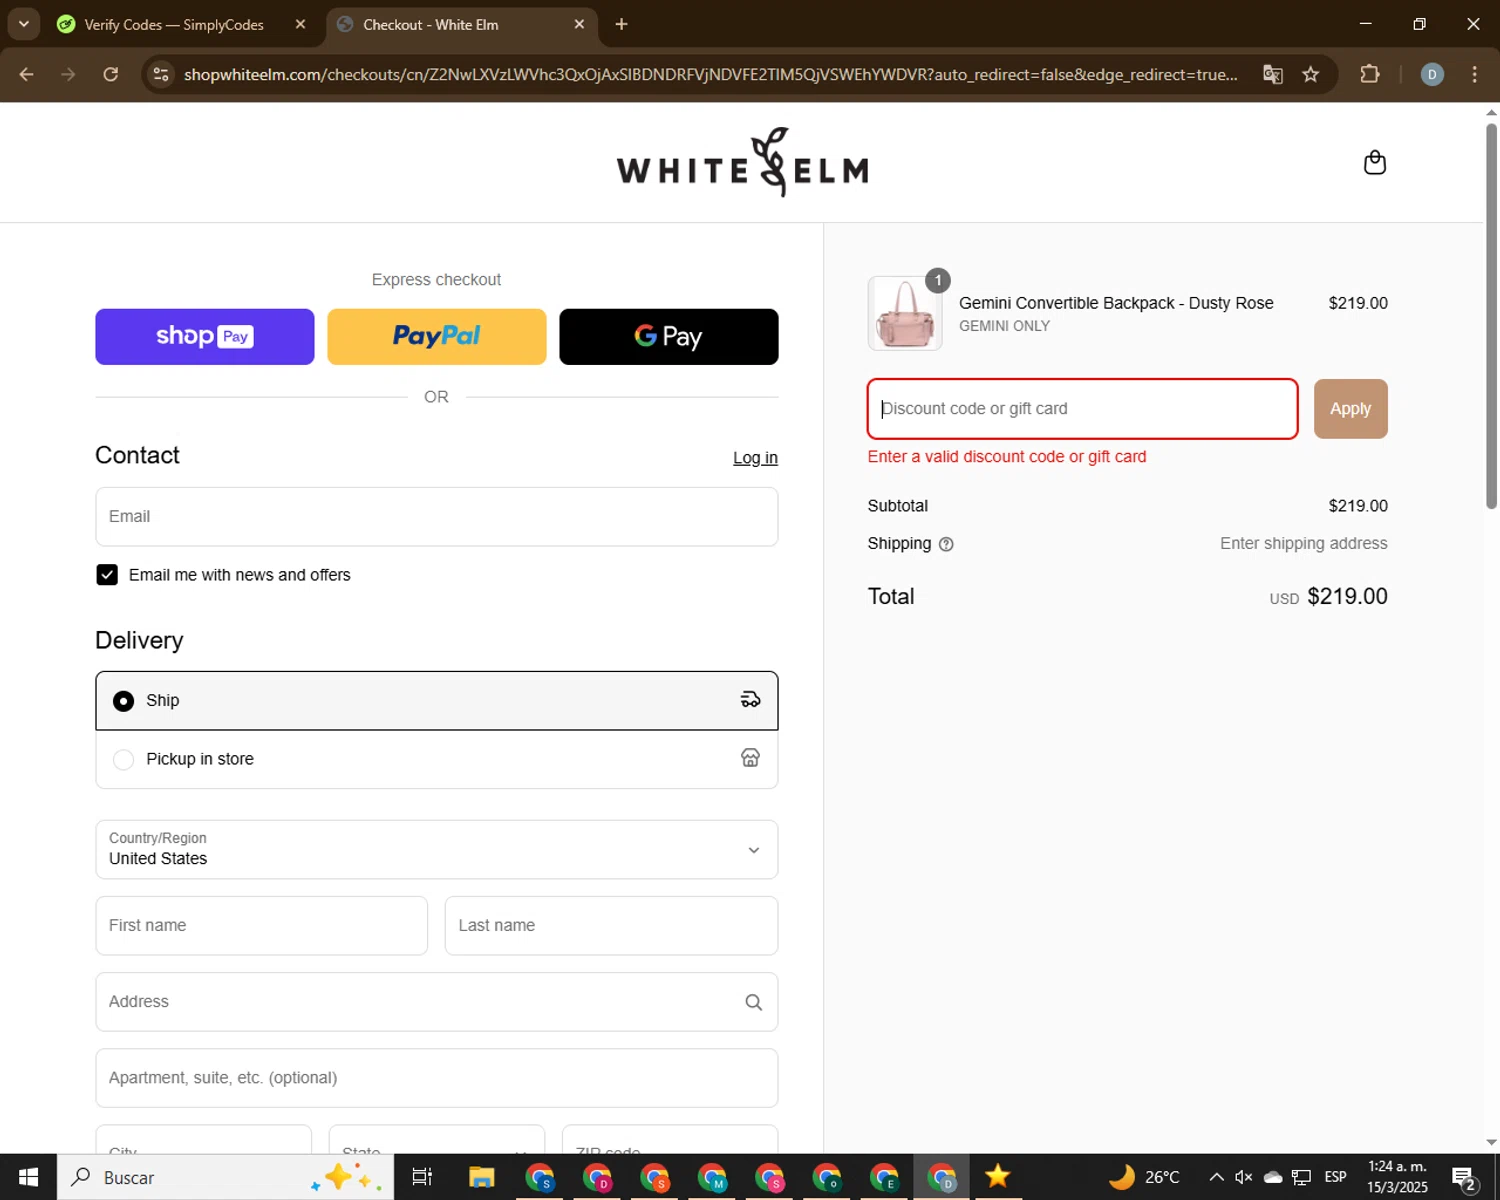This screenshot has width=1500, height=1200.
Task: Switch to Checkout - White Elm tab
Action: [x=462, y=24]
